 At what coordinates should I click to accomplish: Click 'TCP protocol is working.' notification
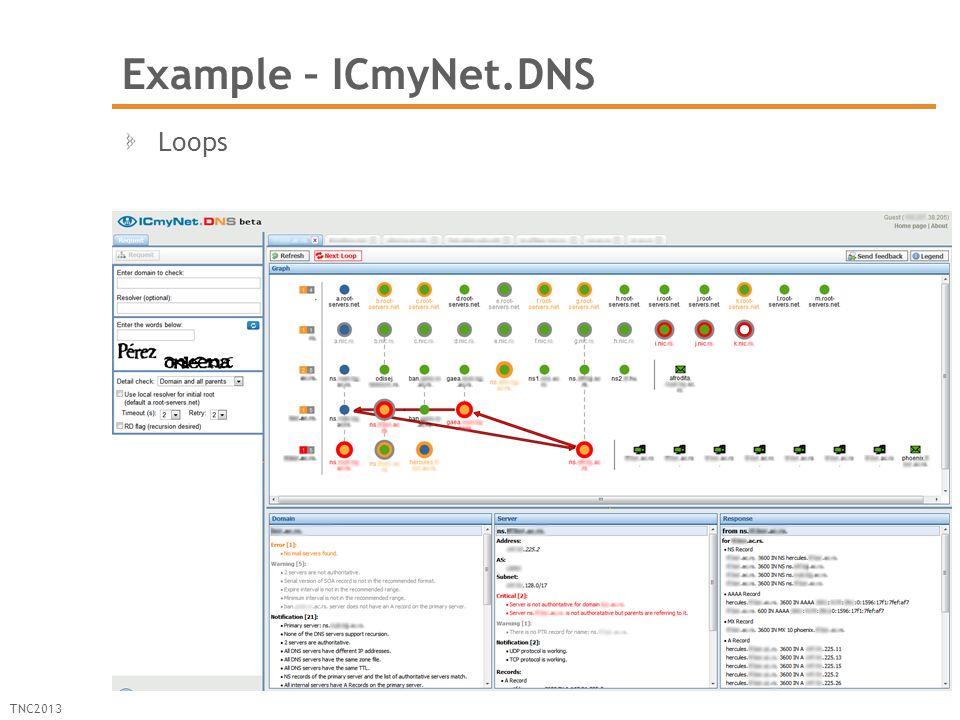point(538,660)
